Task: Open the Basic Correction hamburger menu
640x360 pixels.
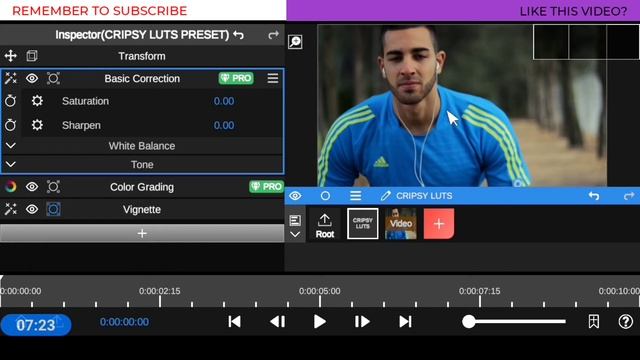Action: 273,78
